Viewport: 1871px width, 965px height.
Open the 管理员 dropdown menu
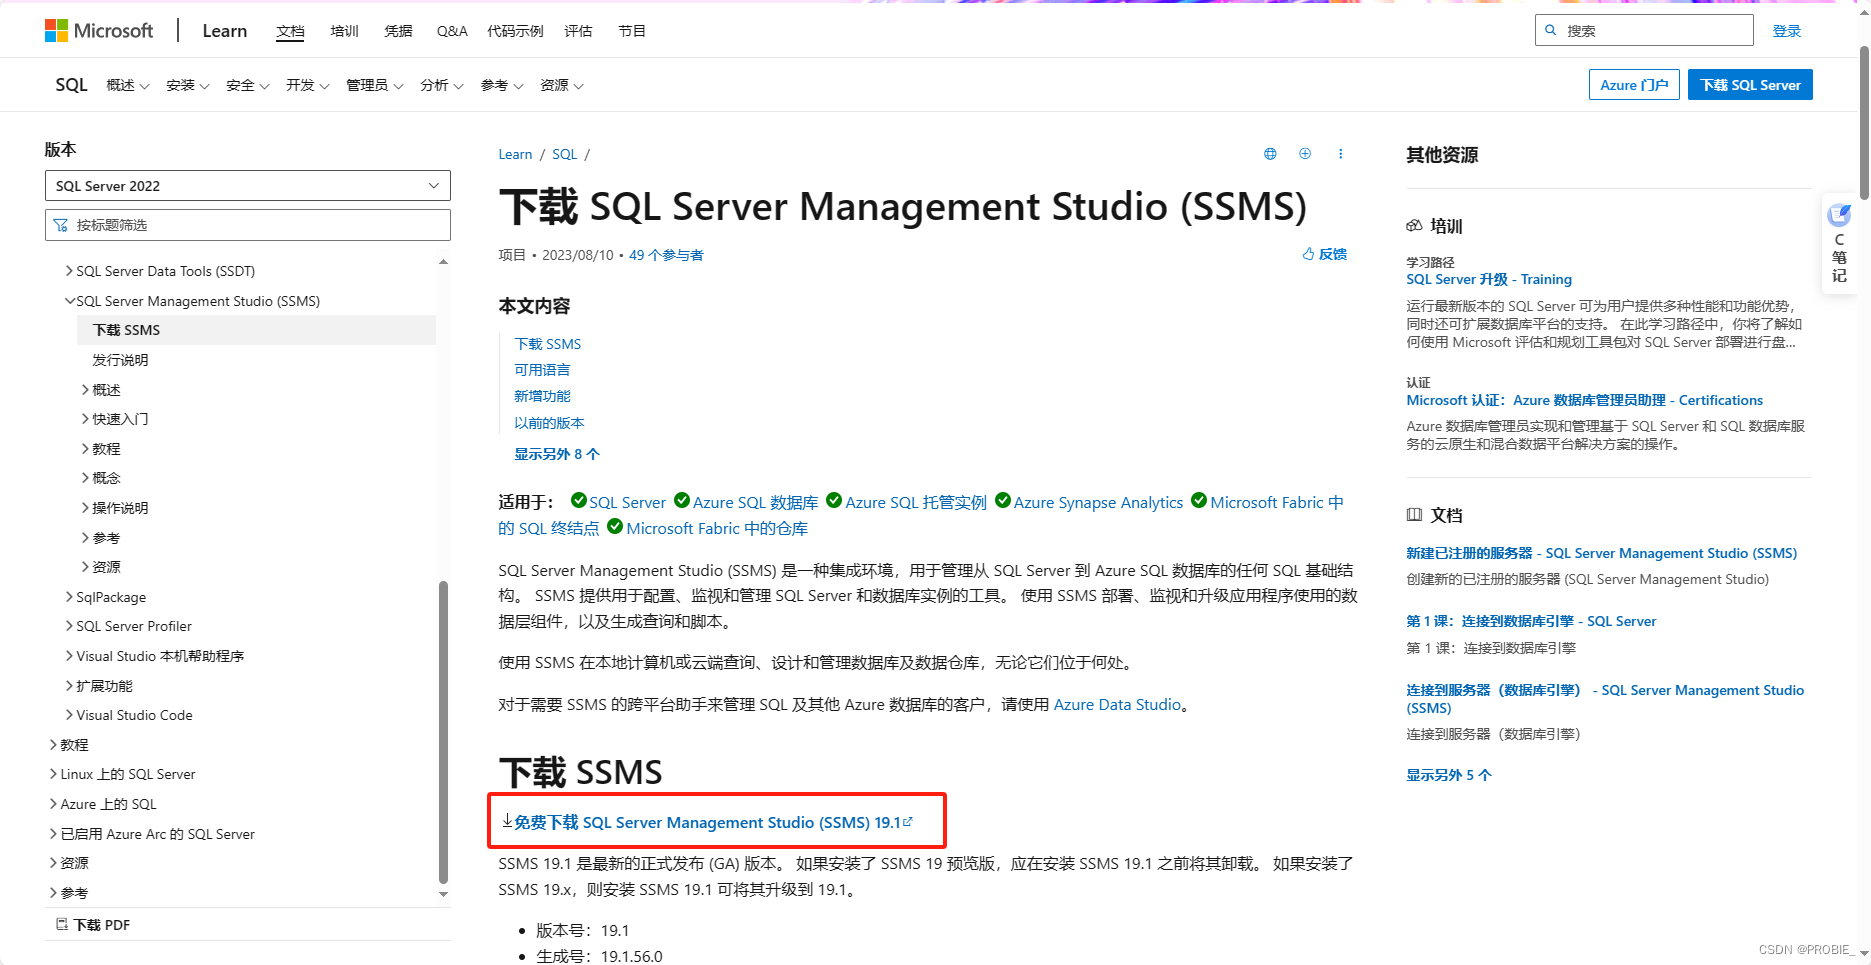pos(375,85)
